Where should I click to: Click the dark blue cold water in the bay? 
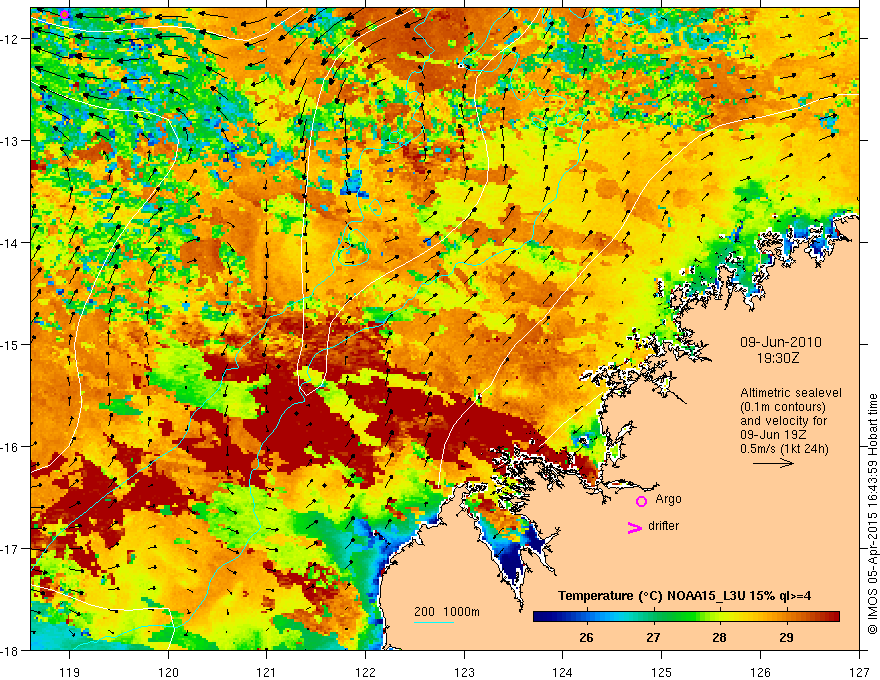point(512,564)
